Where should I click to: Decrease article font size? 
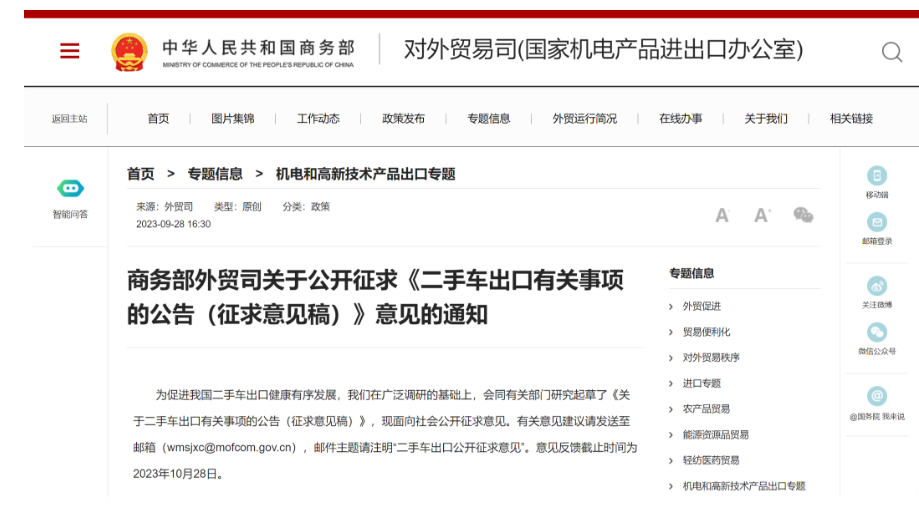722,215
